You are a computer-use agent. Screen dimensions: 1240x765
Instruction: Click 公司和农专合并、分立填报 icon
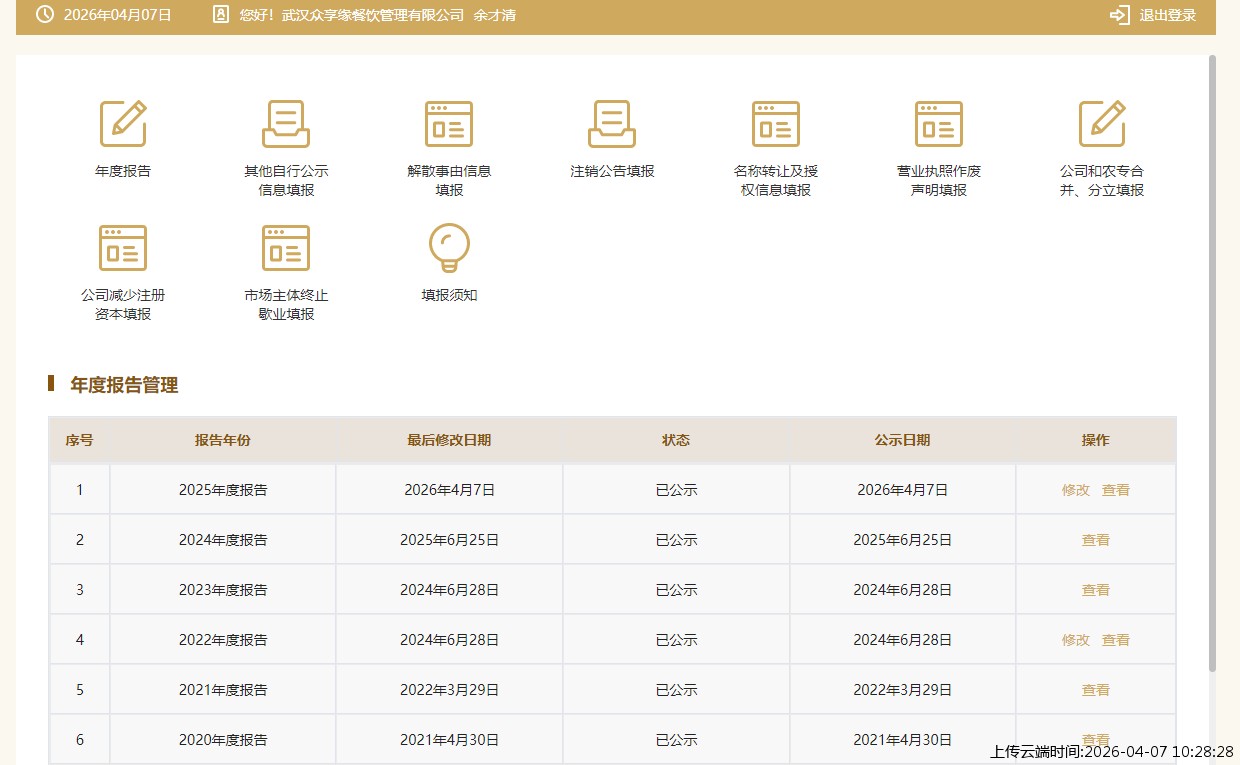tap(1102, 124)
